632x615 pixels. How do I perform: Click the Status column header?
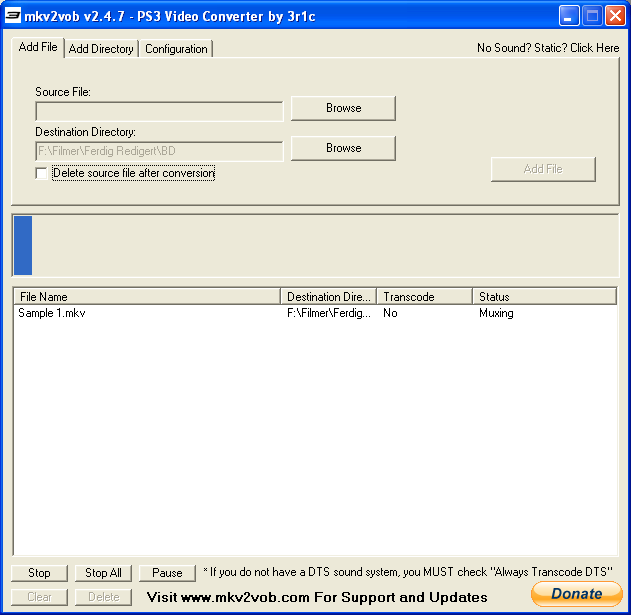[545, 297]
